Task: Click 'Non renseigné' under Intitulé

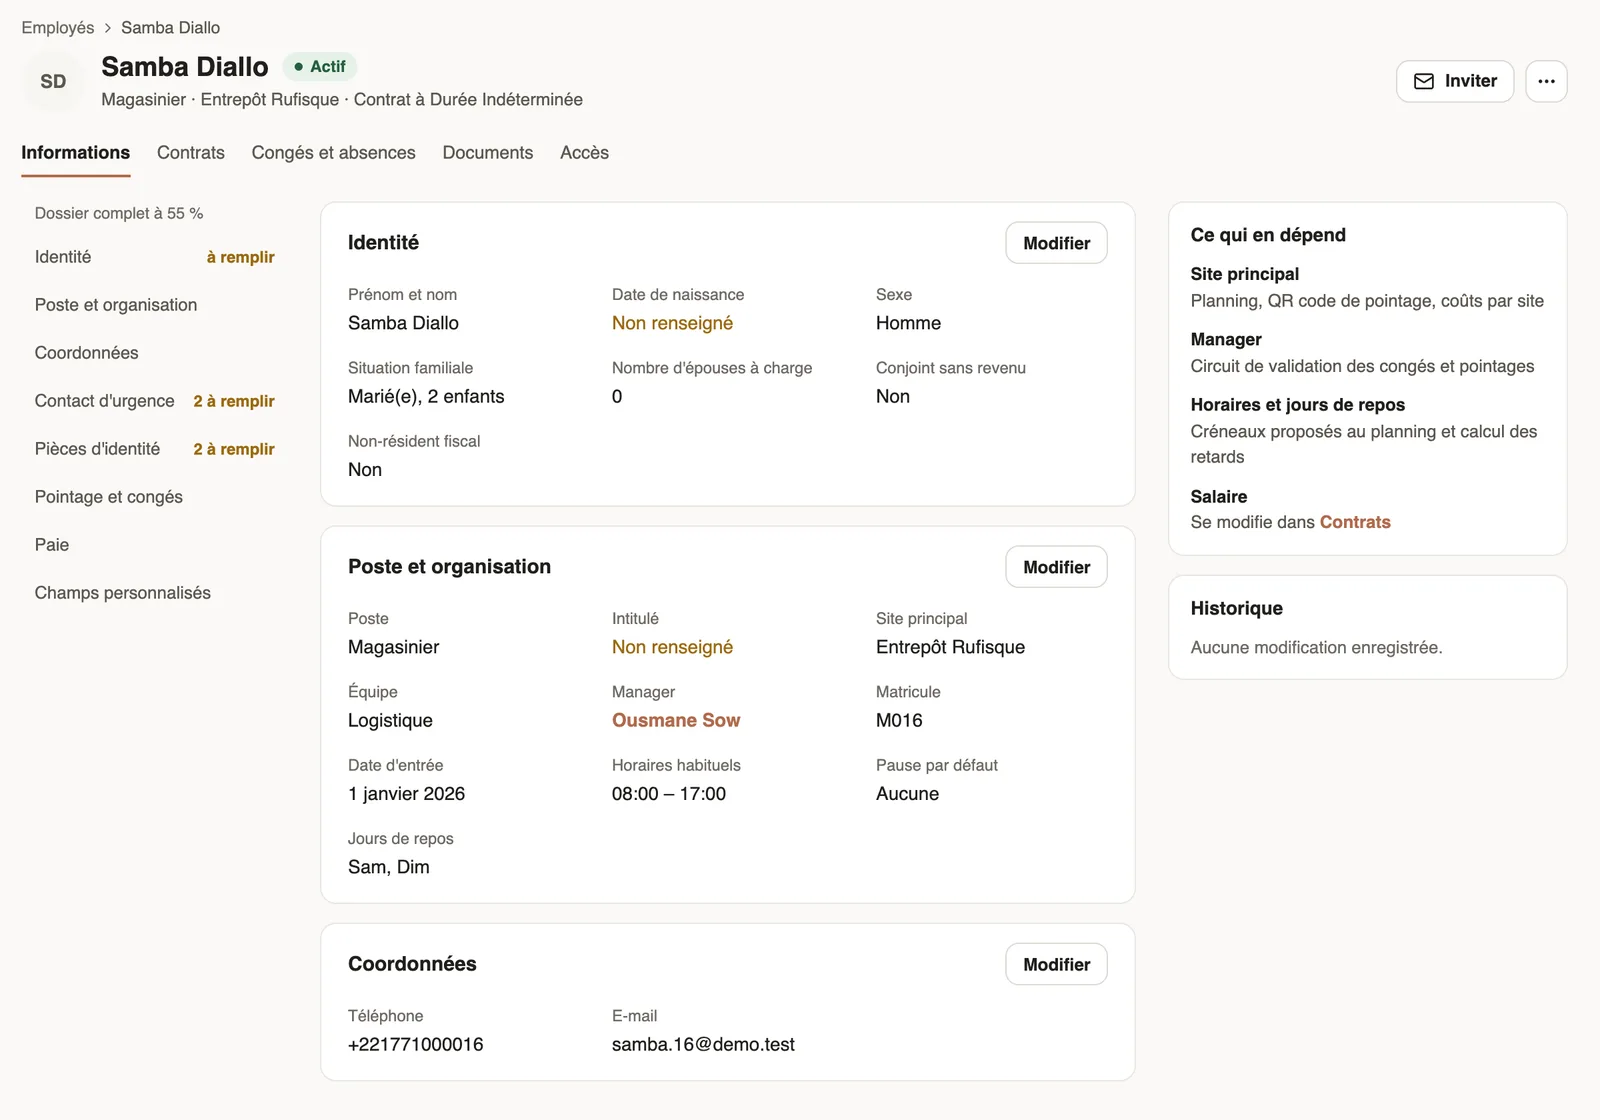Action: coord(672,647)
